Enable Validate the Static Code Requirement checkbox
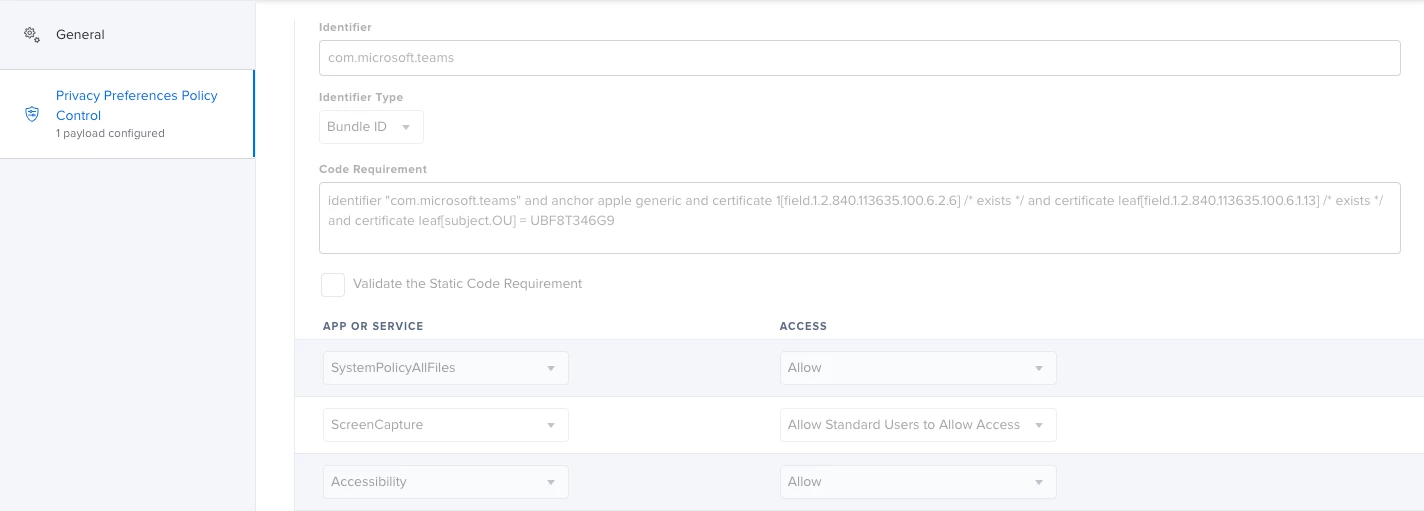The width and height of the screenshot is (1424, 511). point(333,284)
